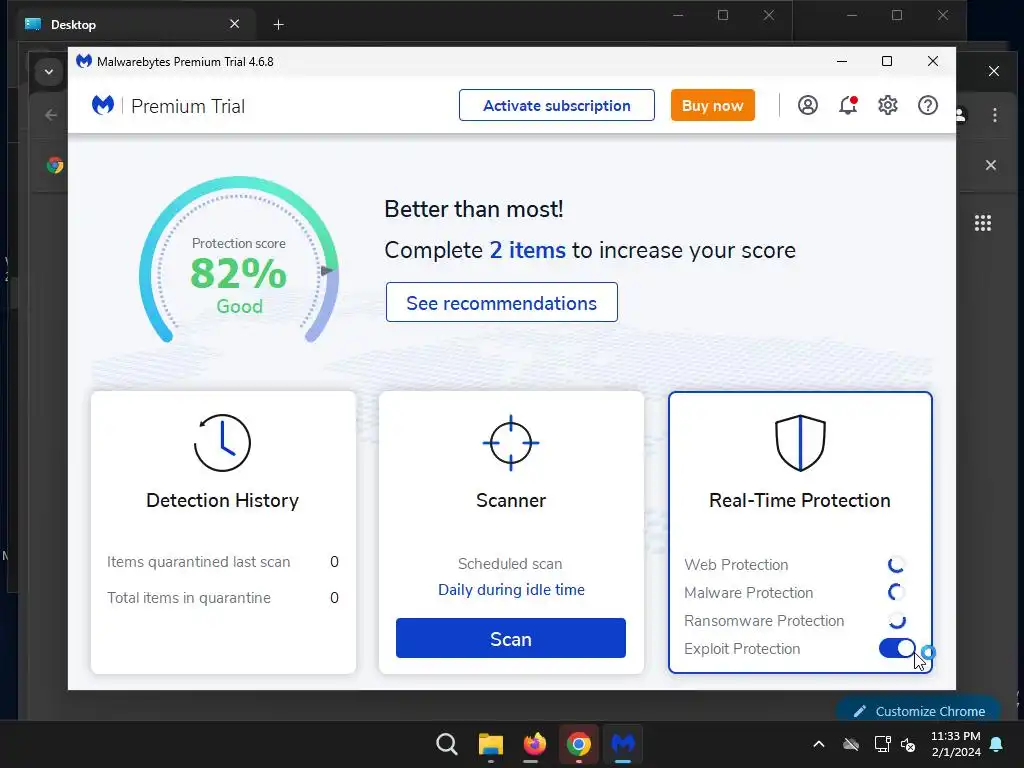Click the Malwarebytes title bar icon
Viewport: 1024px width, 768px height.
click(84, 61)
